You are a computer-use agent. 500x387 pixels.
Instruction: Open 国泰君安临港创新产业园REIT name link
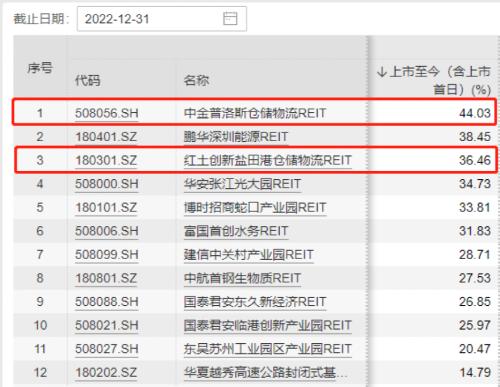[x=268, y=325]
